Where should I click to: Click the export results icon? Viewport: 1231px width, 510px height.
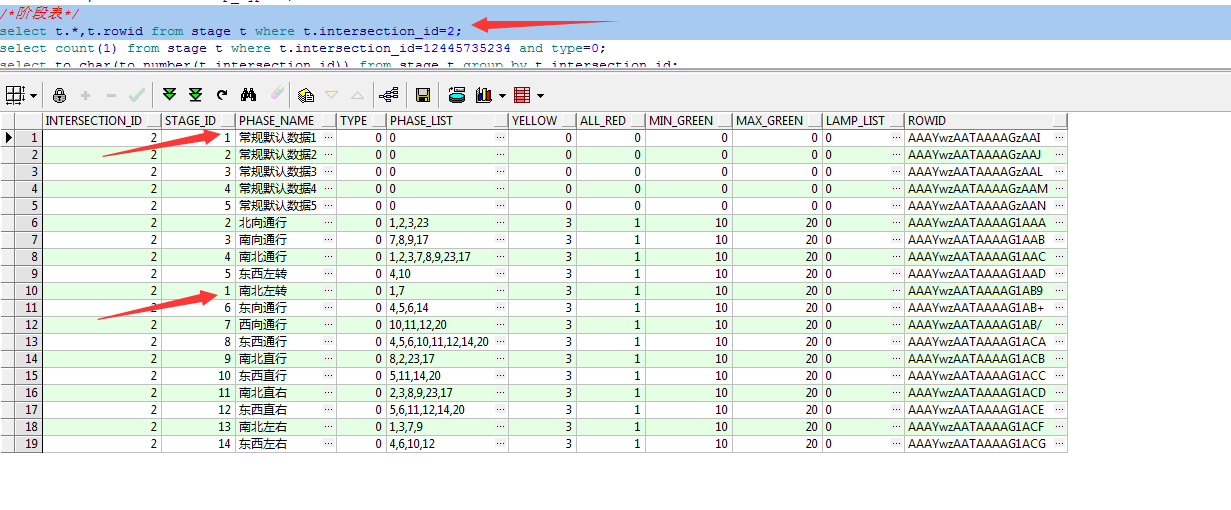307,95
